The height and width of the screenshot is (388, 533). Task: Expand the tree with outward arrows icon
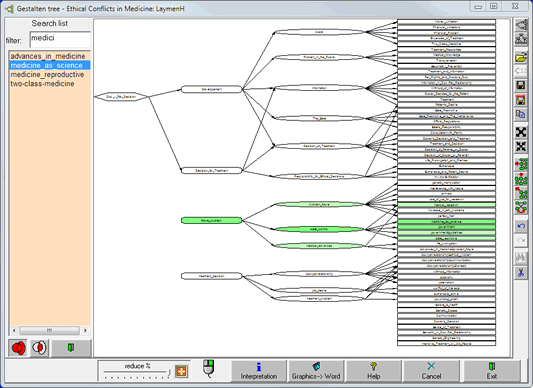pos(520,132)
